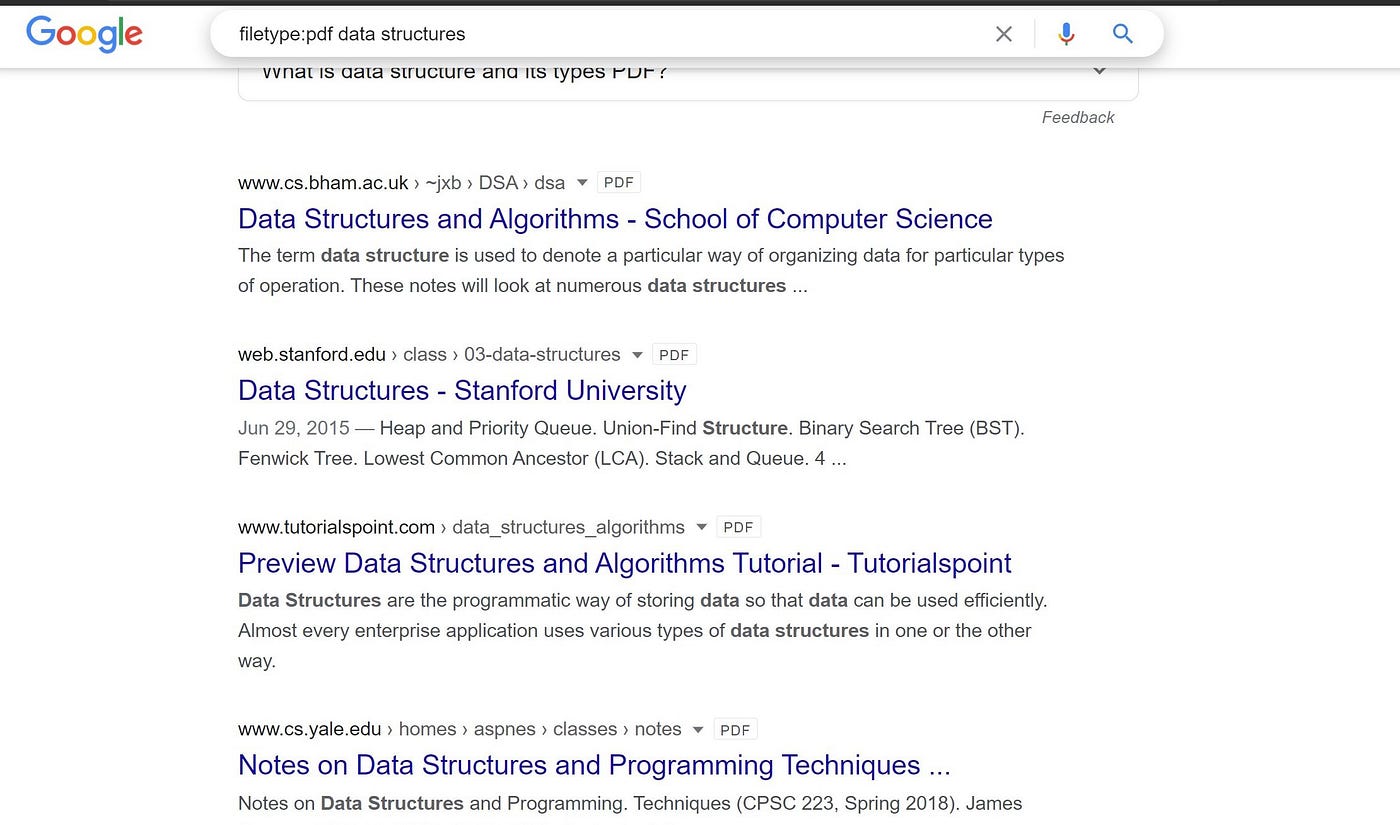Click the www.cs.bham.ac.uk › ~jxb › DSA › dsa URL
This screenshot has height=825, width=1400.
[401, 183]
